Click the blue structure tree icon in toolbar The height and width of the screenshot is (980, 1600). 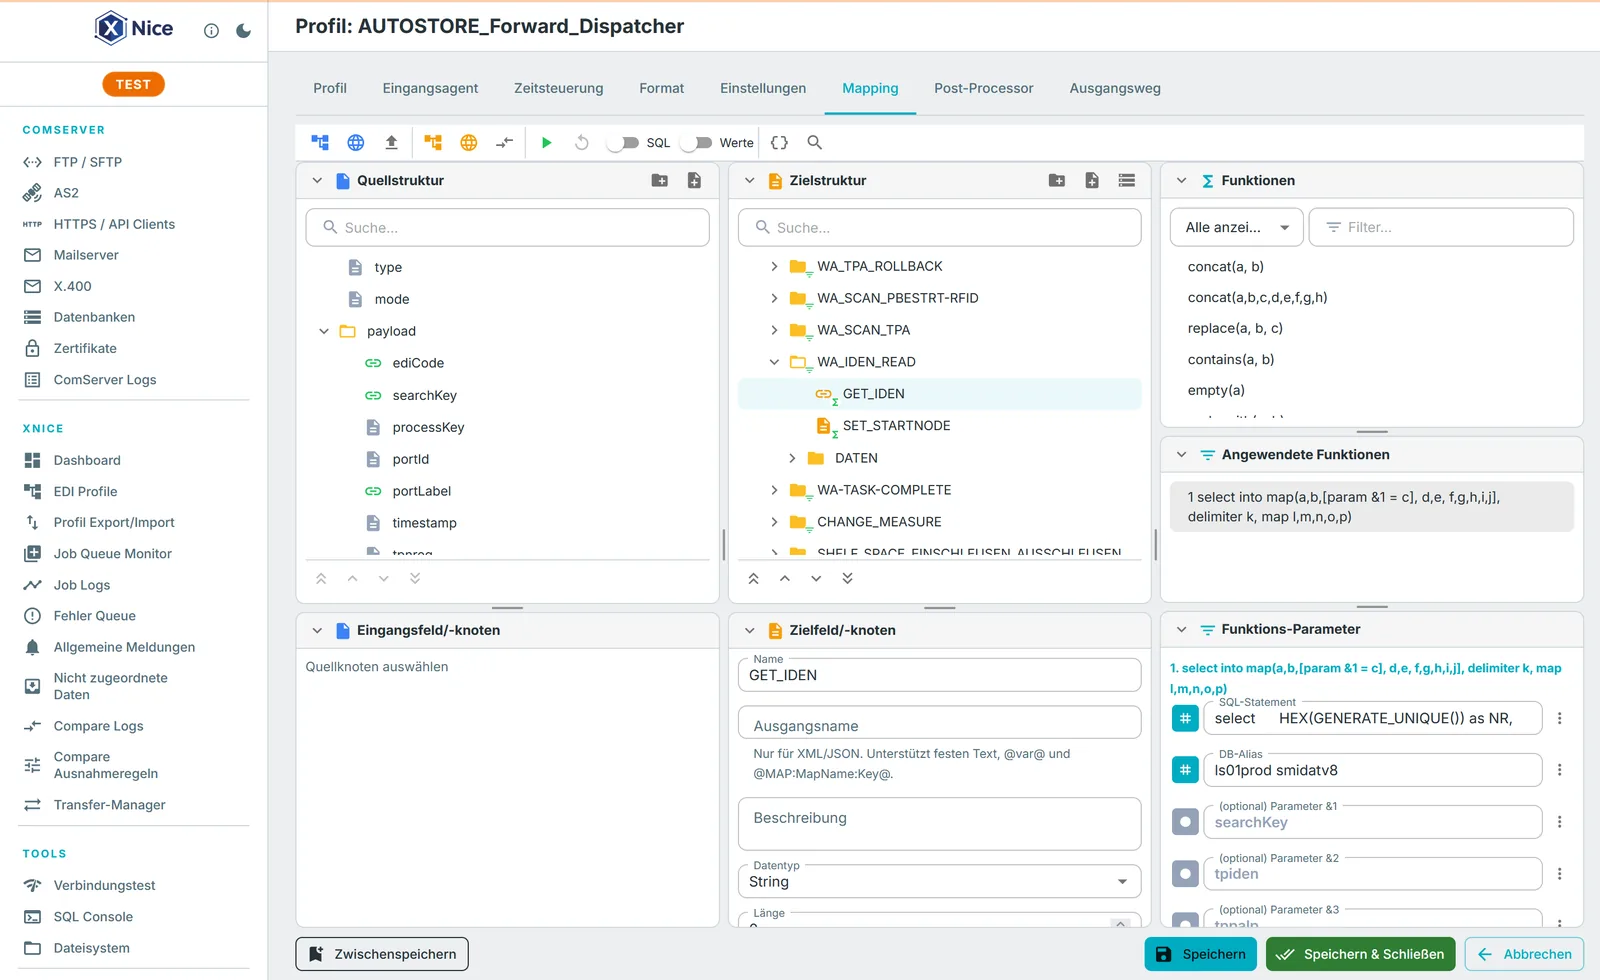[x=320, y=143]
